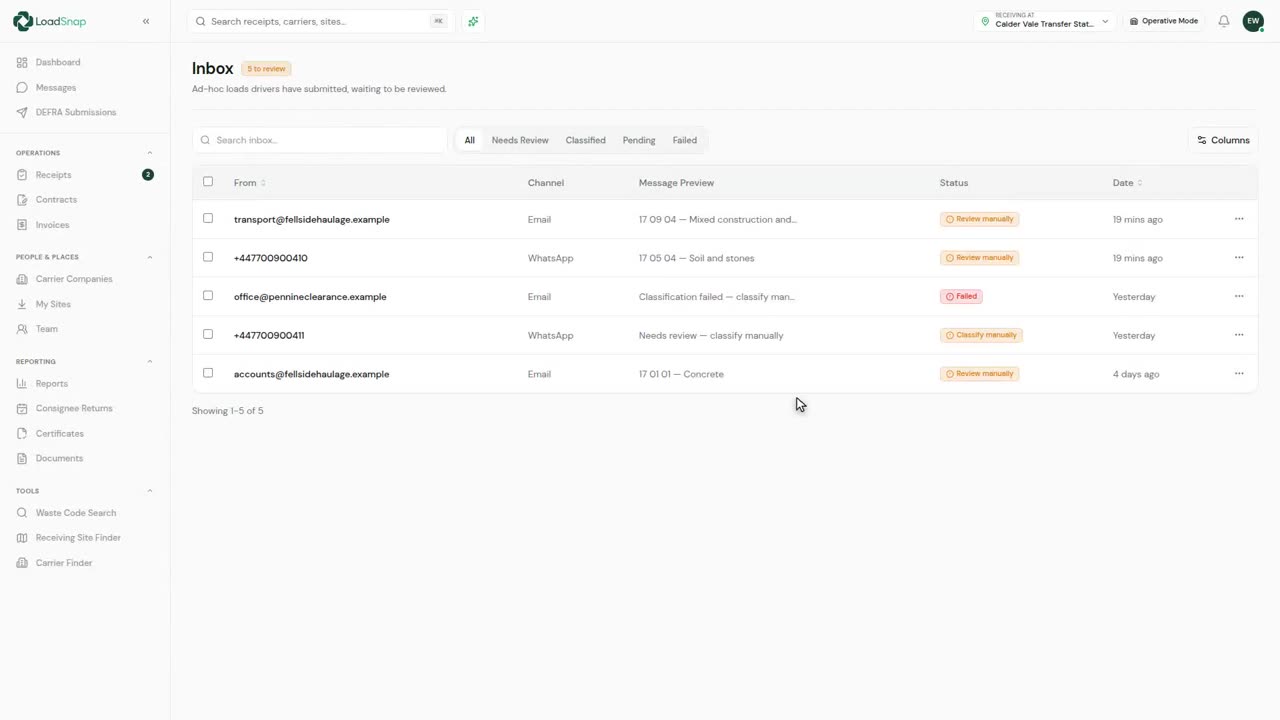
Task: Open row menu for office@pennineclearance.example
Action: click(x=1239, y=296)
